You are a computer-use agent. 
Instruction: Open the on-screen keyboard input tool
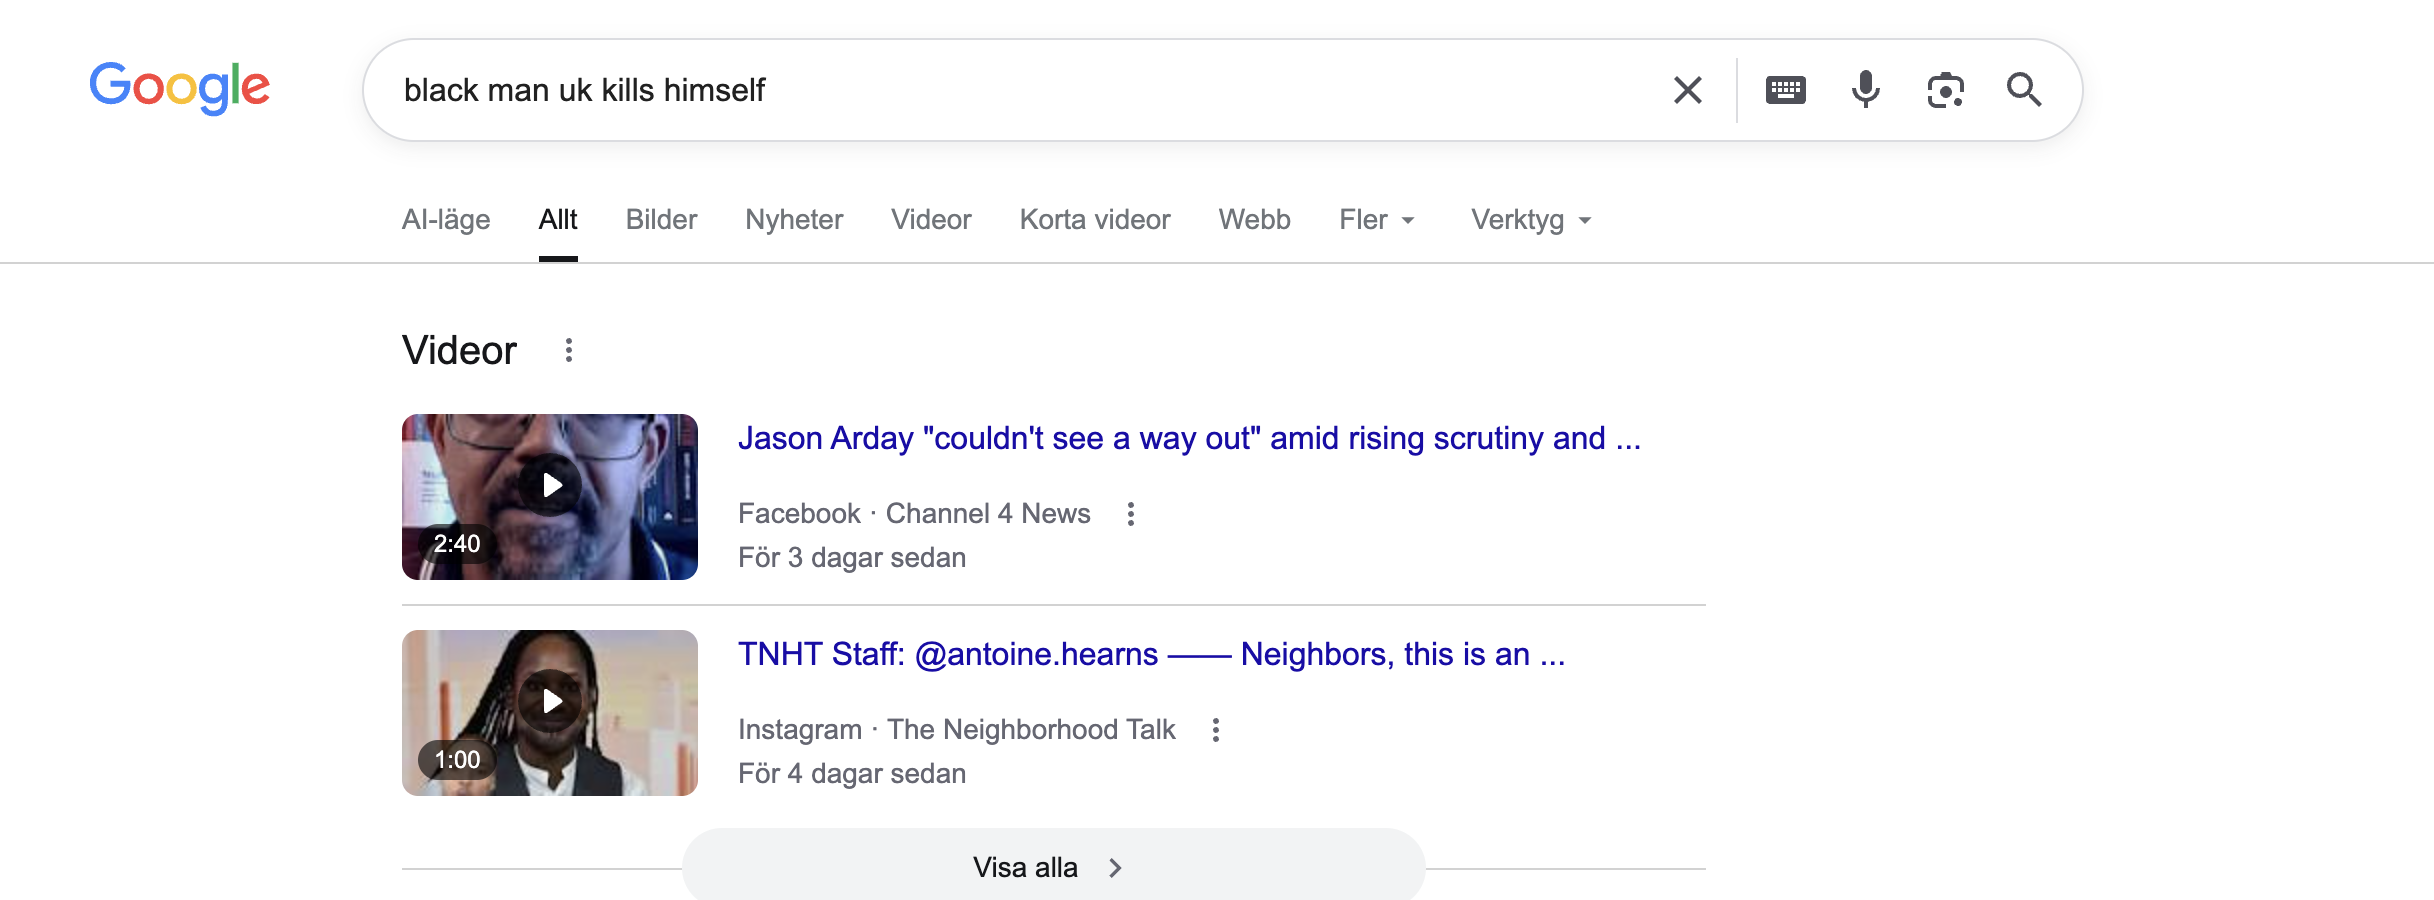click(x=1786, y=90)
